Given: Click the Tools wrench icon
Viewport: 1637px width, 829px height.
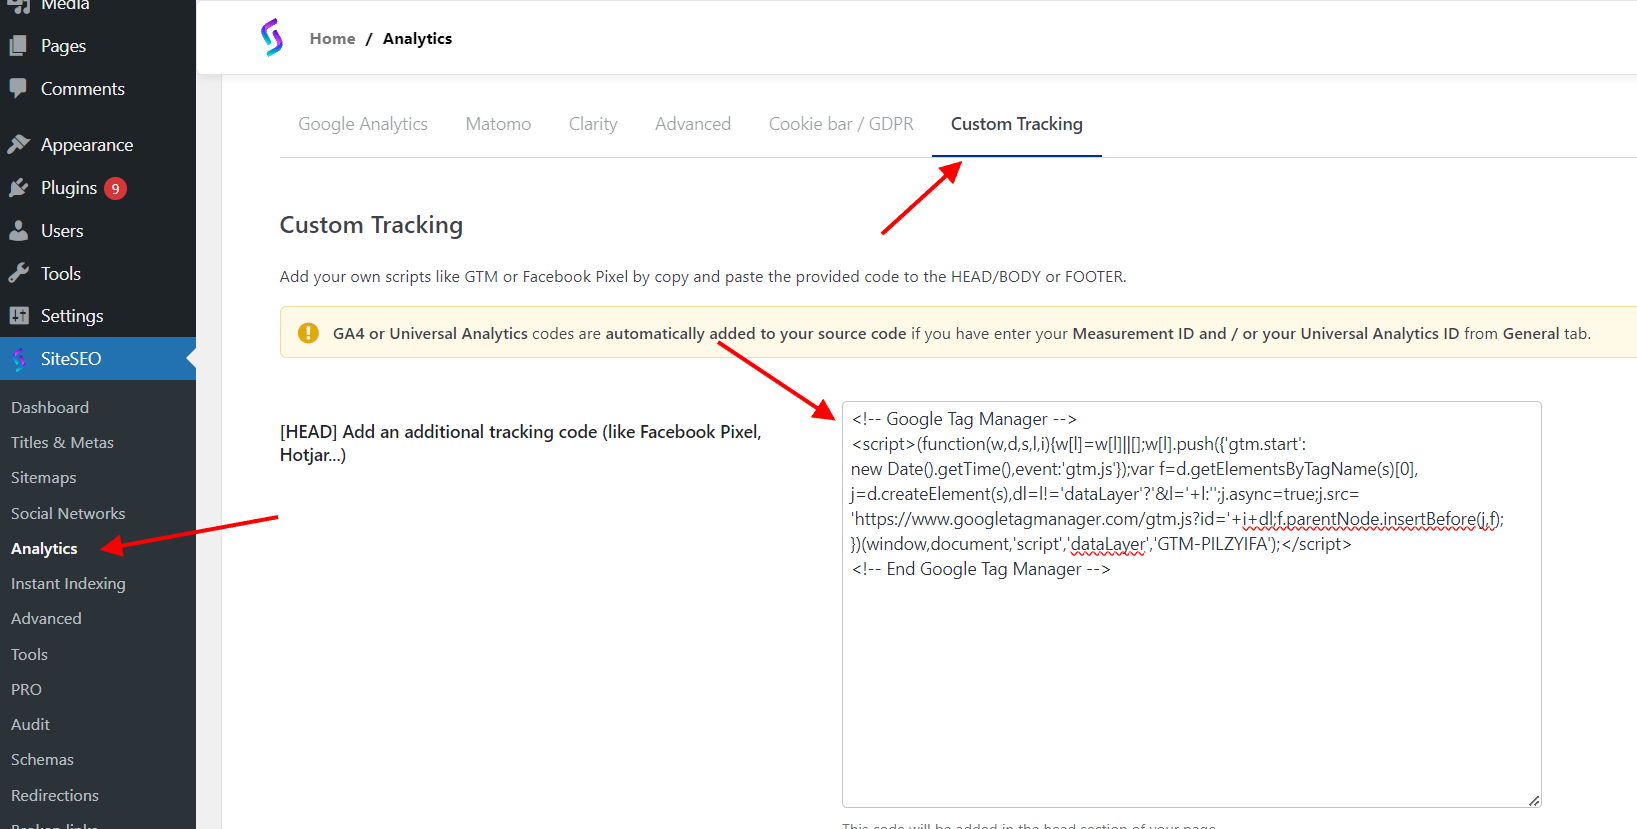Looking at the screenshot, I should point(18,273).
